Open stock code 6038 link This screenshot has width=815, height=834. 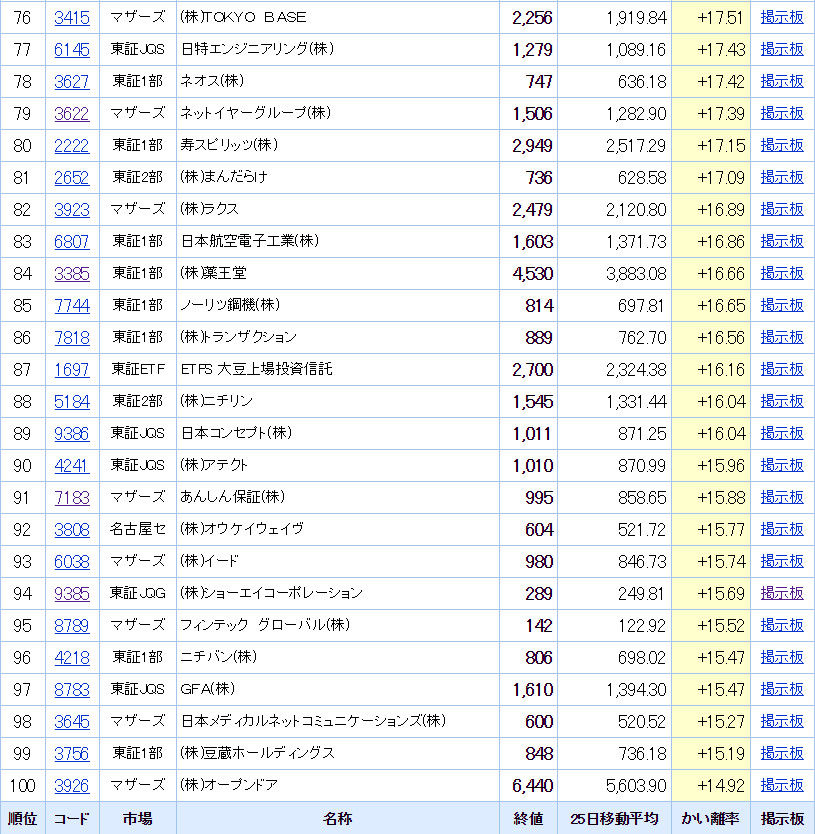[72, 561]
